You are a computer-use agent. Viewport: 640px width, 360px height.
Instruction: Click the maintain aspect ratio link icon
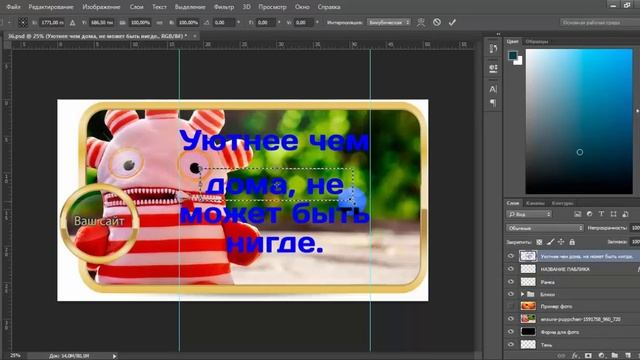click(160, 23)
